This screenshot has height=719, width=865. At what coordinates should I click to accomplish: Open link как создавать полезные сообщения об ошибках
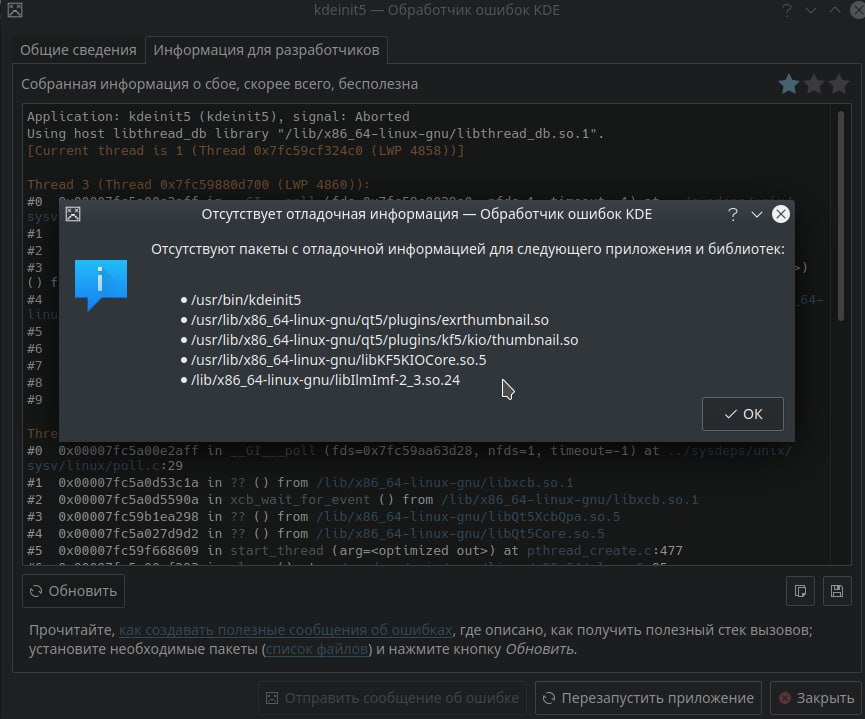point(286,630)
